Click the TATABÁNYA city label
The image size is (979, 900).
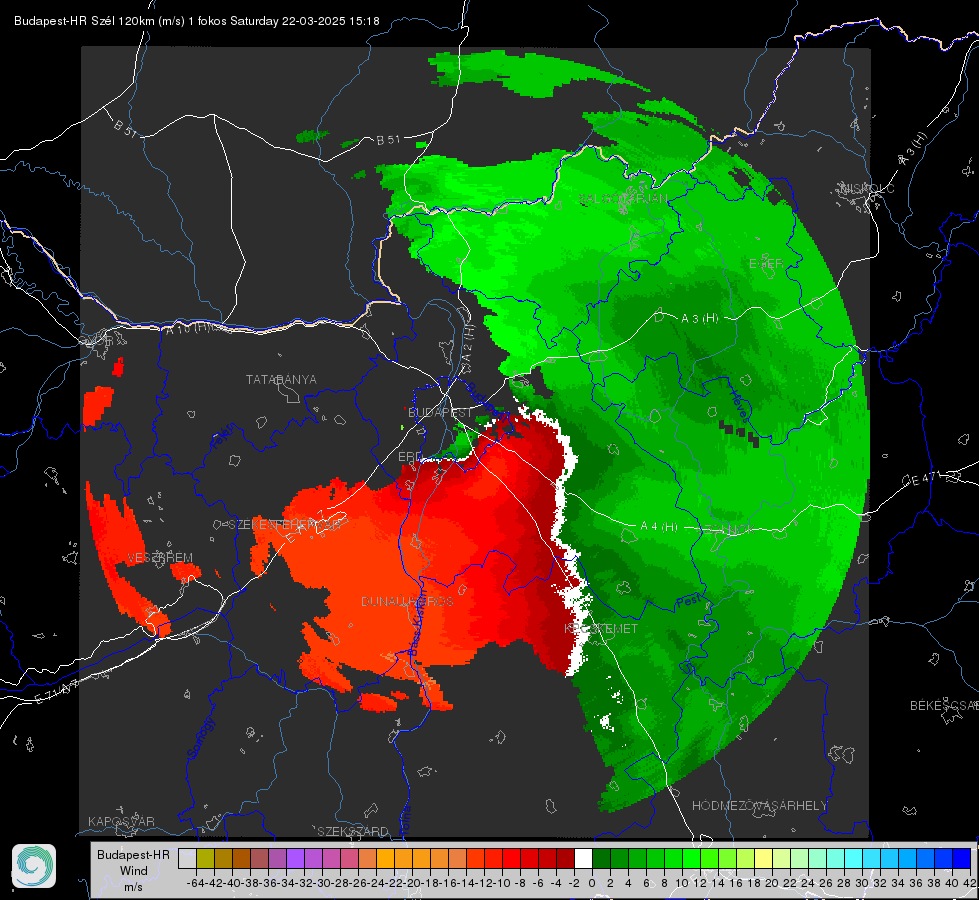(281, 380)
